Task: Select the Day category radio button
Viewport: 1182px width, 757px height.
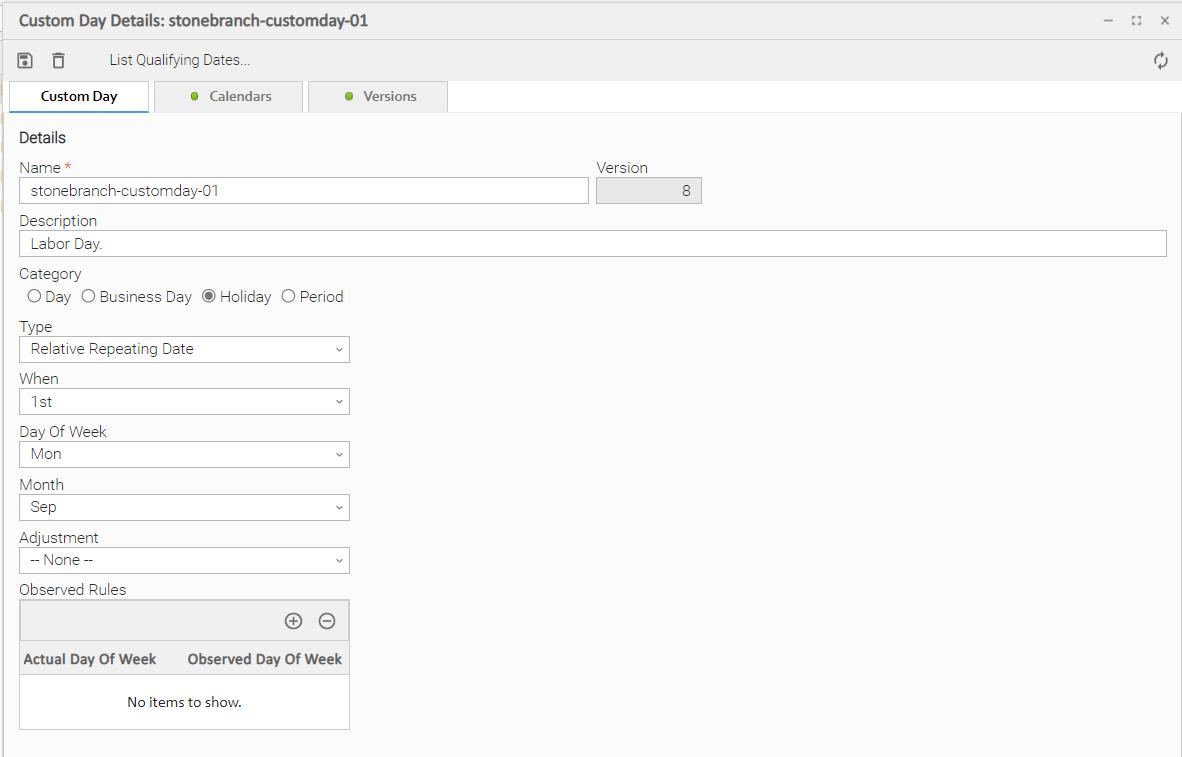Action: coord(35,296)
